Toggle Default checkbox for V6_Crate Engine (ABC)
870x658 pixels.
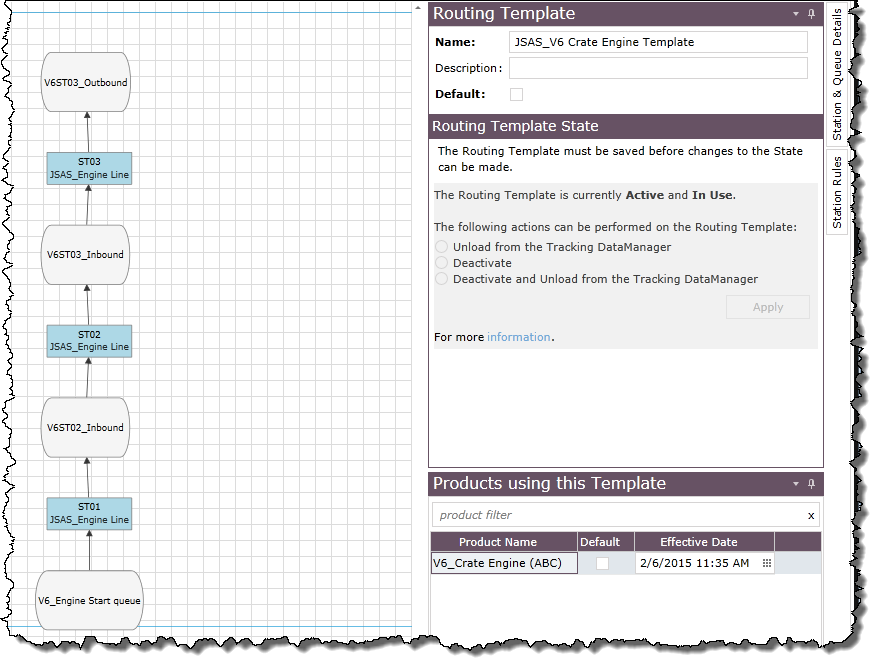[602, 563]
